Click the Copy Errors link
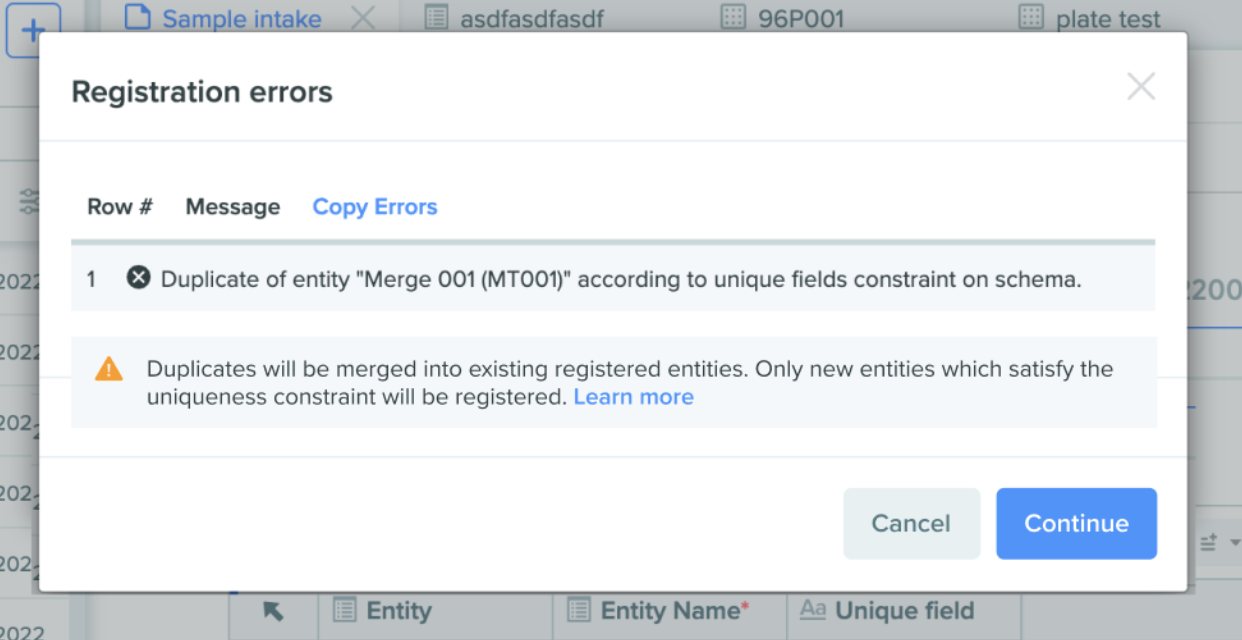Viewport: 1242px width, 640px height. pyautogui.click(x=375, y=207)
